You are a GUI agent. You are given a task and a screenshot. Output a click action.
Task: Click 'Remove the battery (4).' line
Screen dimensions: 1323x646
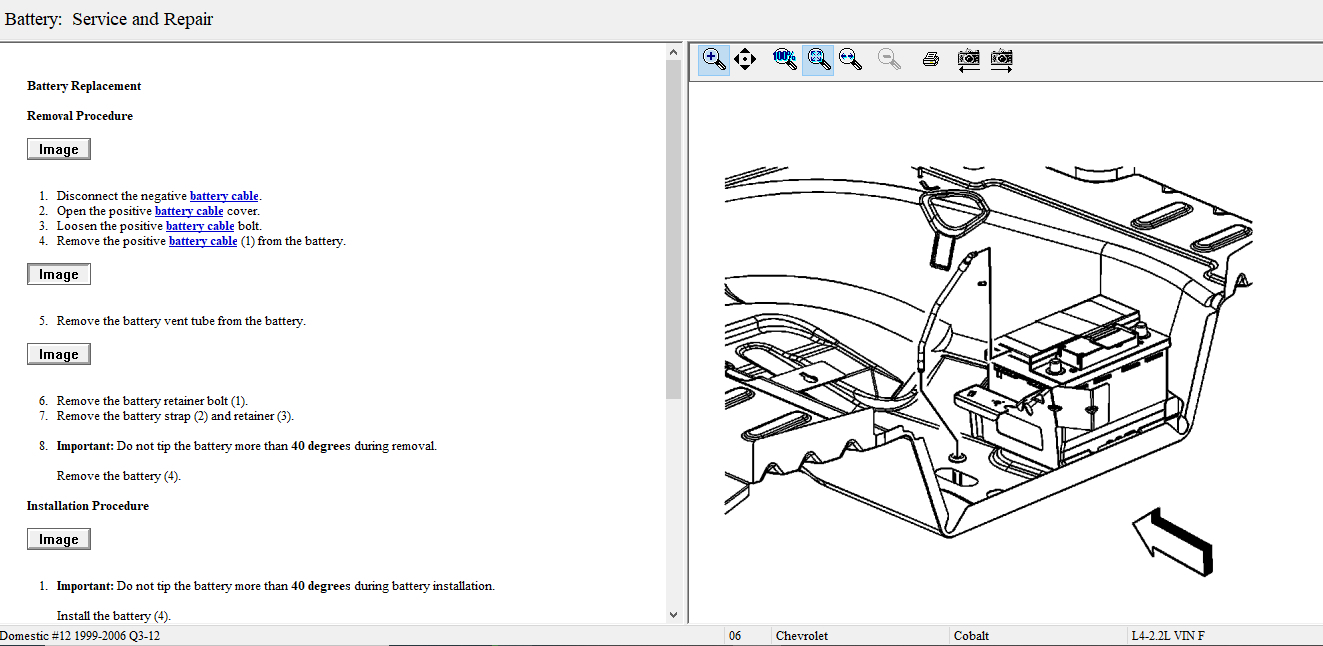(119, 476)
